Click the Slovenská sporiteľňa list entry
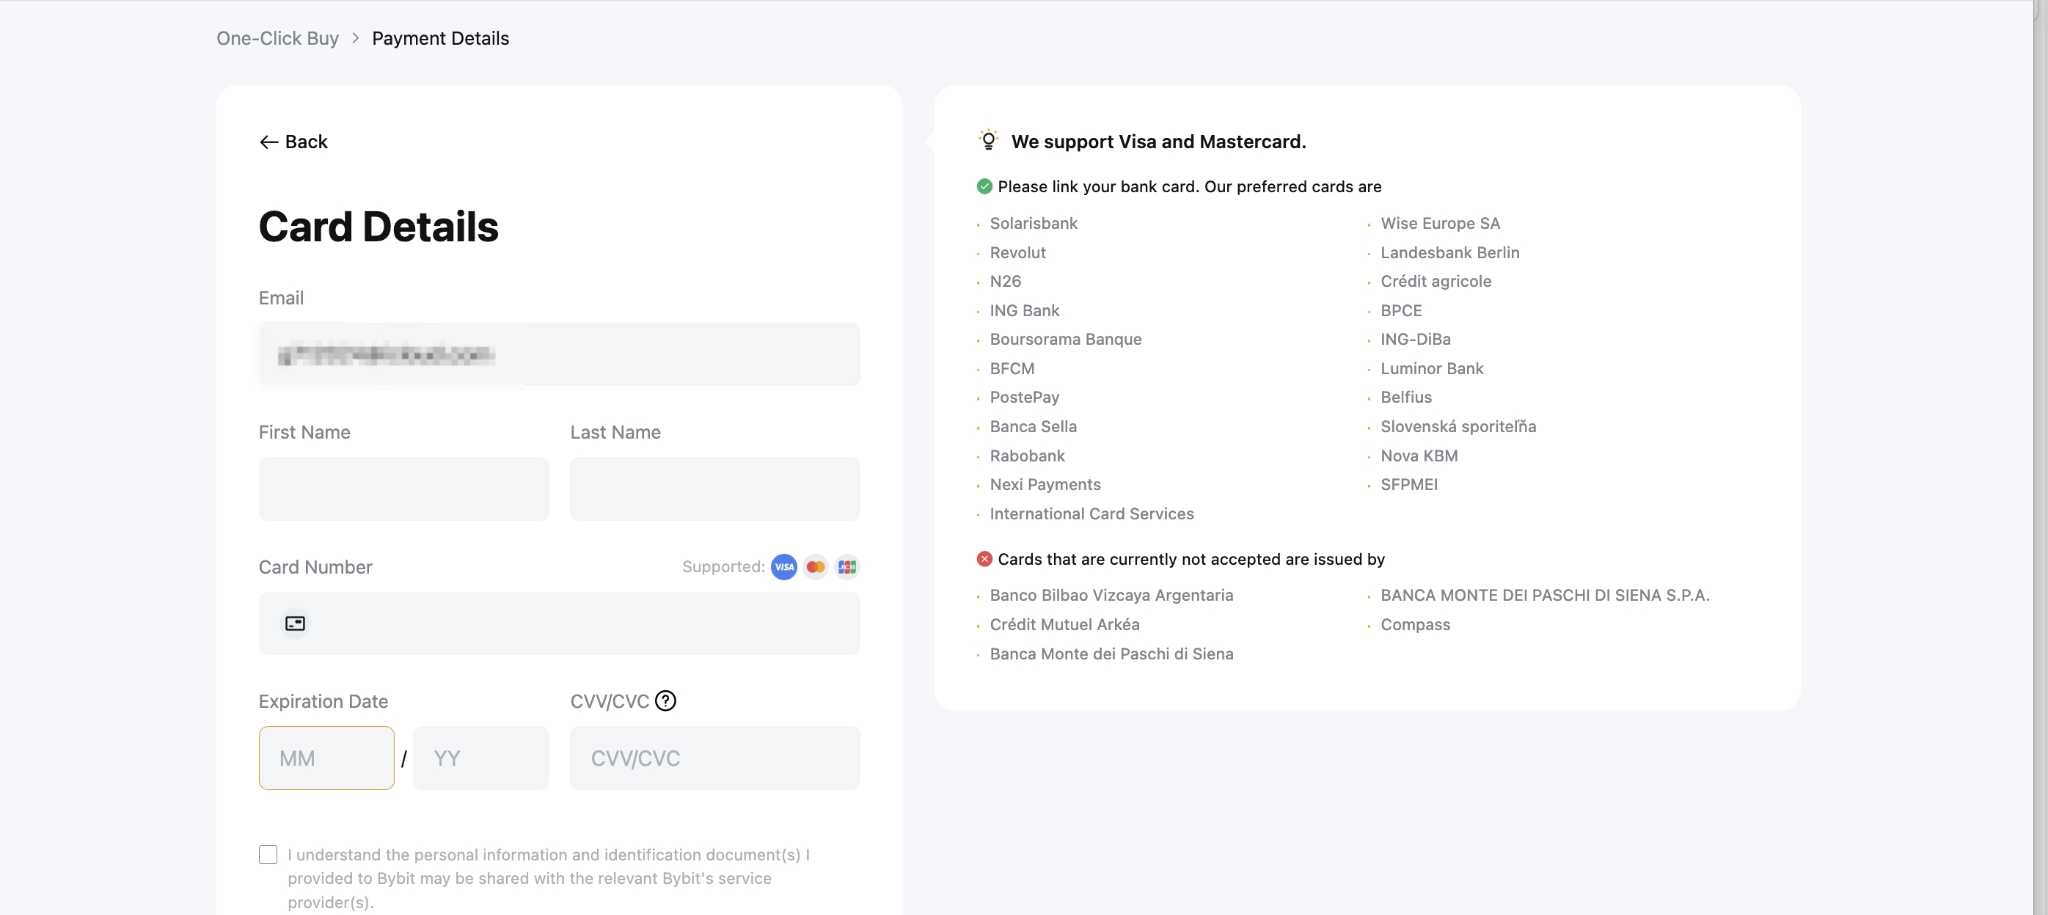The width and height of the screenshot is (2048, 915). [x=1458, y=426]
